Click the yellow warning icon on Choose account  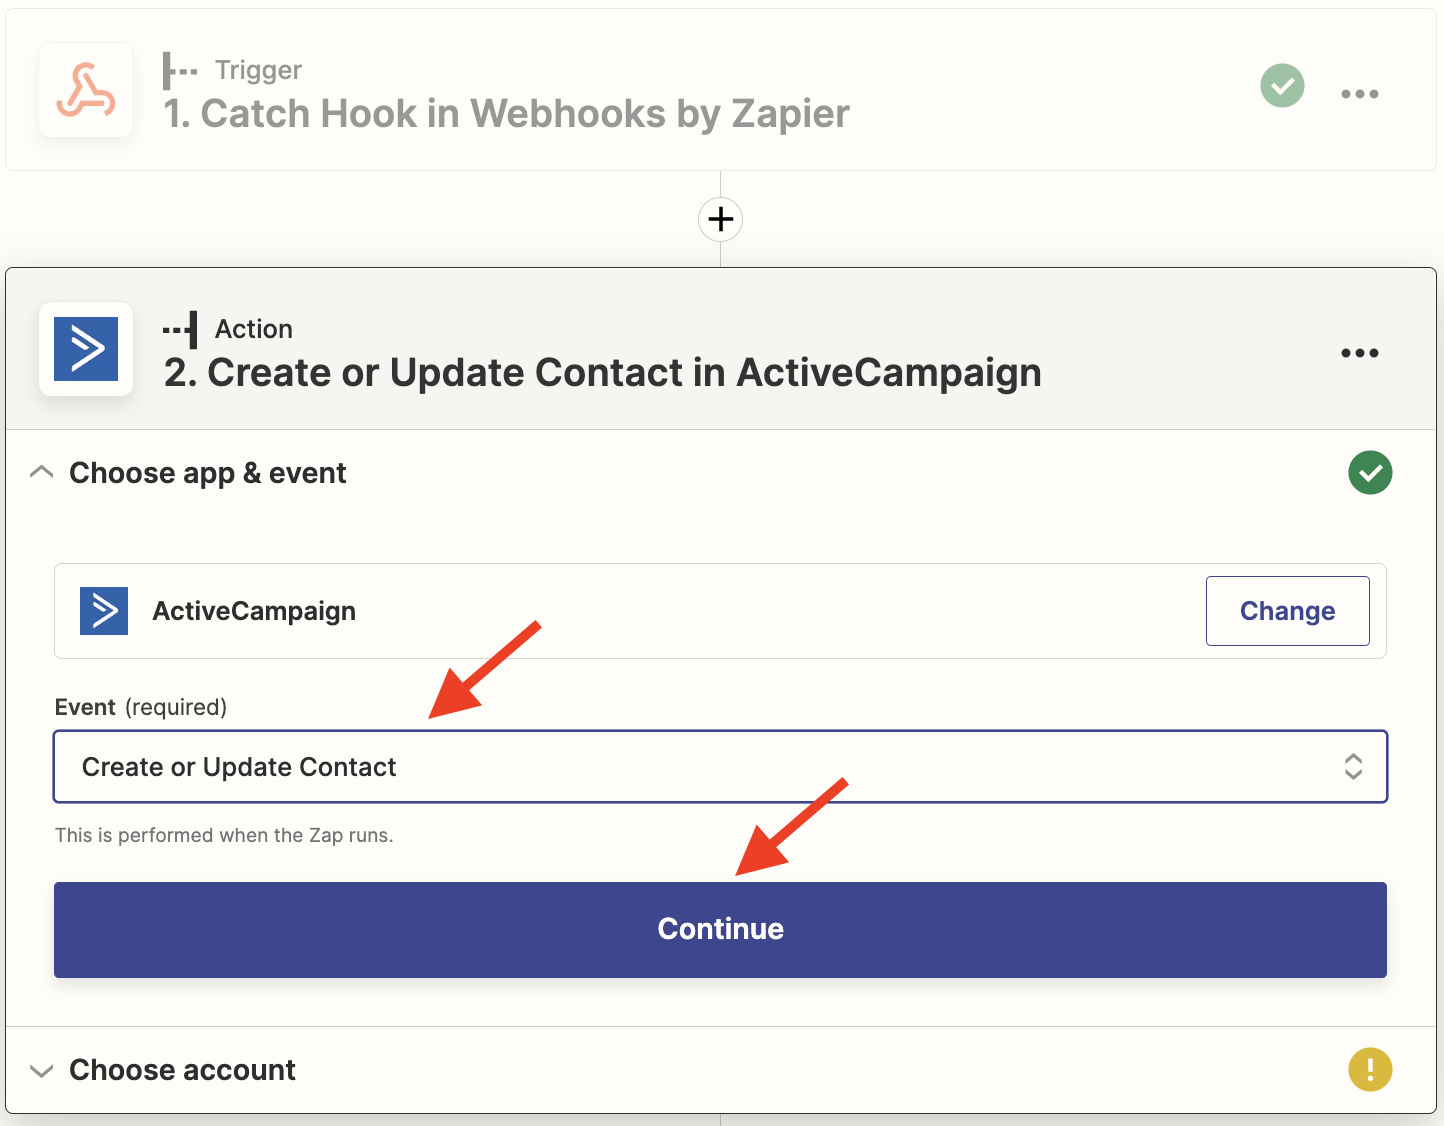(1370, 1070)
